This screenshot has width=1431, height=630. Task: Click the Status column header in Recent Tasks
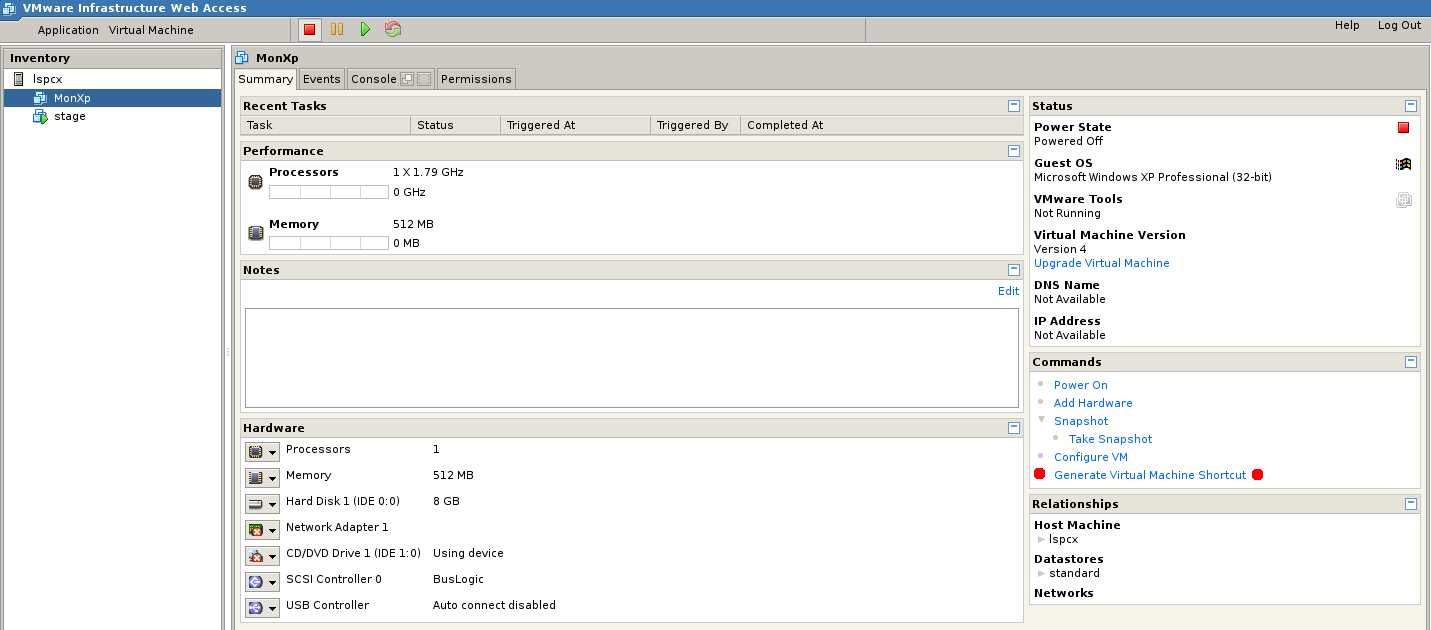point(456,125)
